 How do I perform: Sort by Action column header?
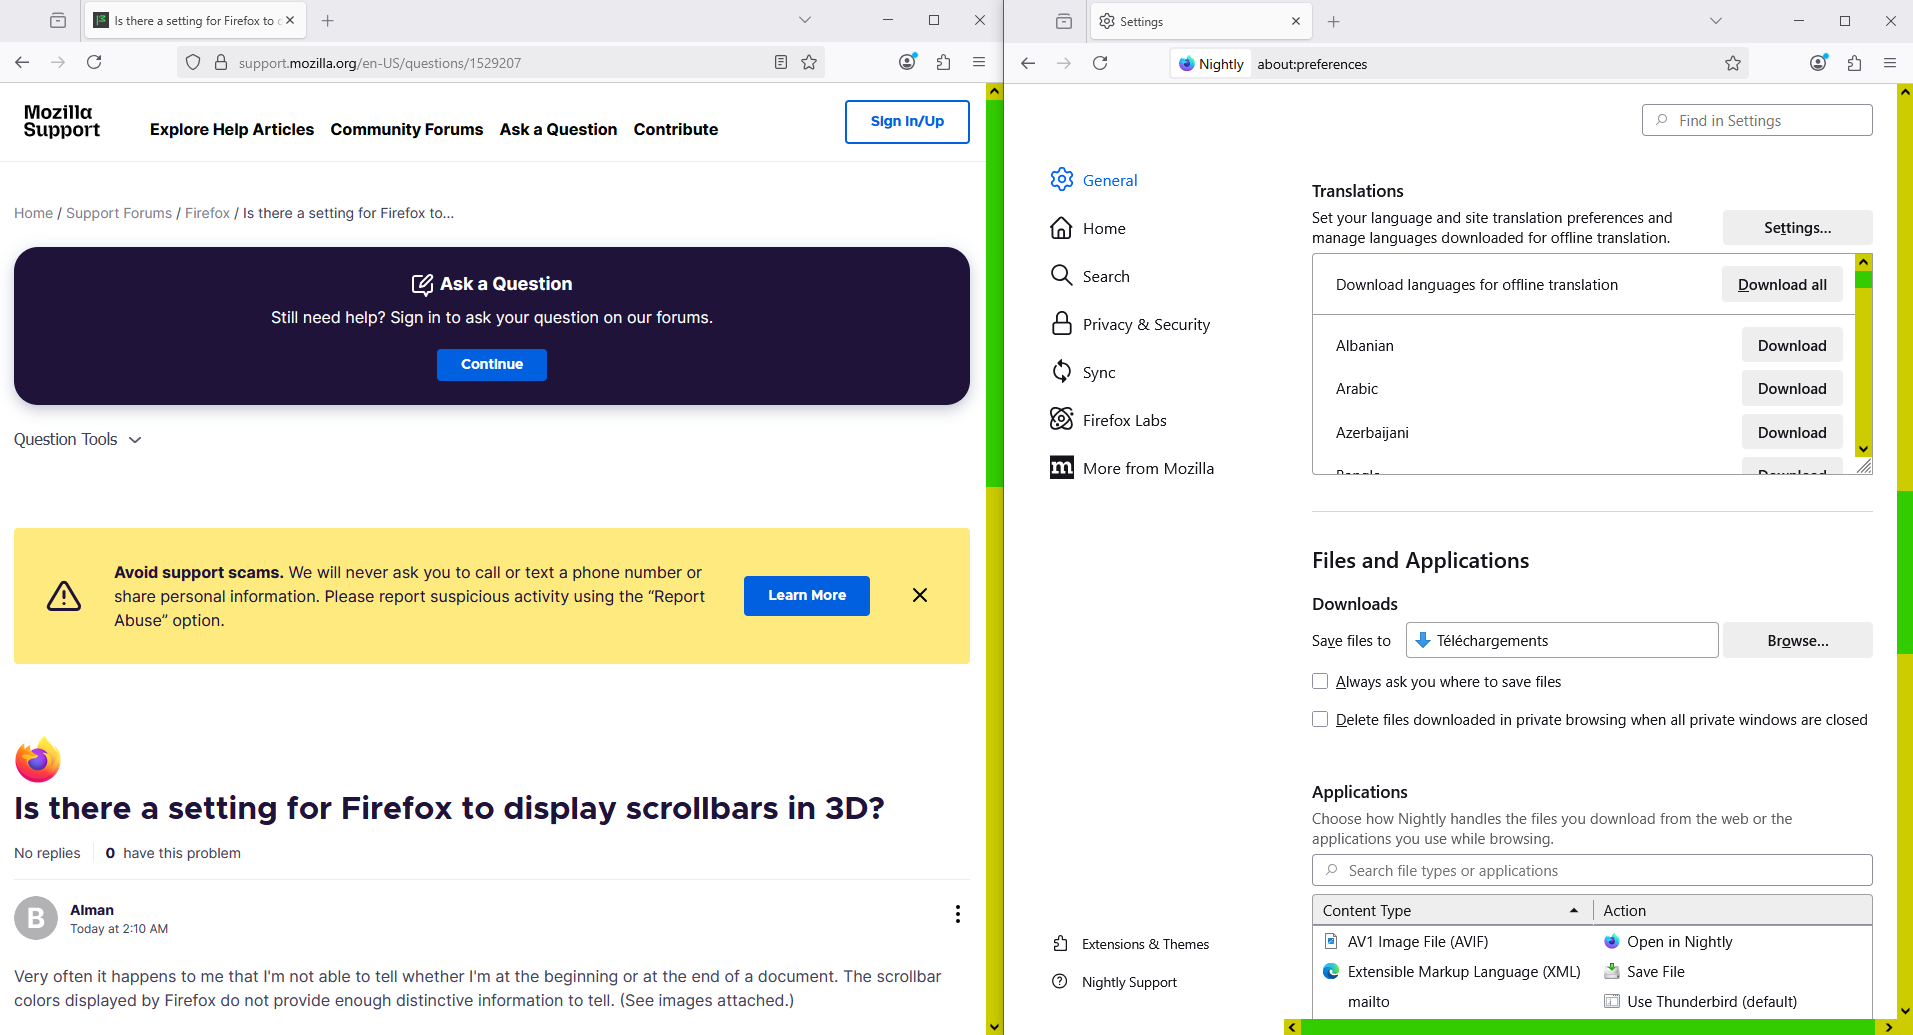click(1732, 910)
